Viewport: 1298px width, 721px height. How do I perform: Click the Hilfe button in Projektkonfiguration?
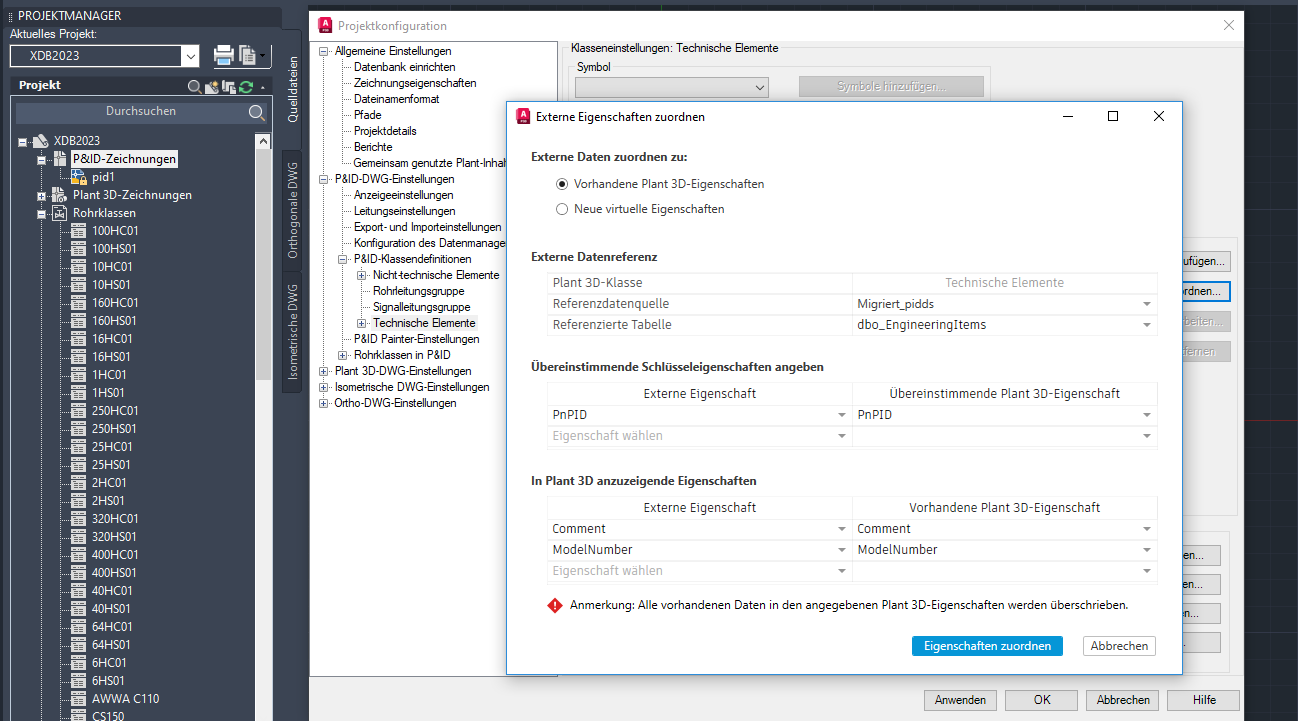pyautogui.click(x=1204, y=700)
